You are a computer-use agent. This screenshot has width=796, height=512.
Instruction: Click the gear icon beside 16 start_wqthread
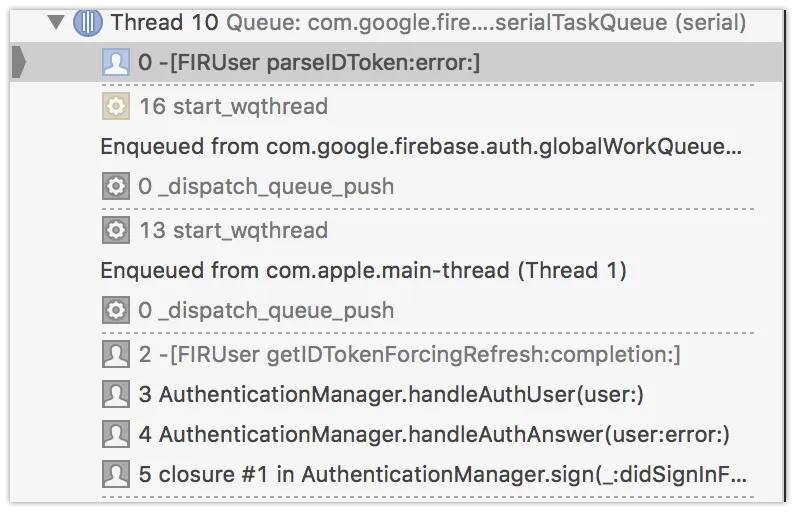click(116, 106)
